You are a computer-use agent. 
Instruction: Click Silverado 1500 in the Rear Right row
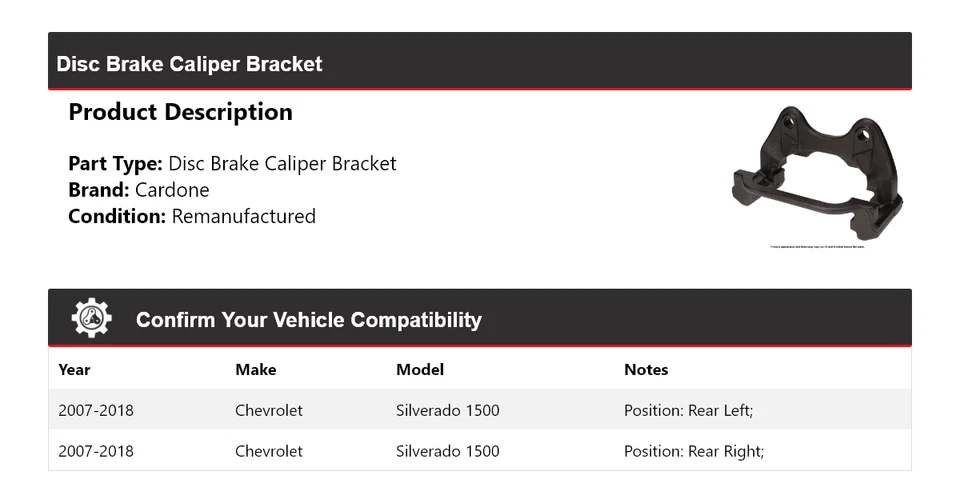tap(447, 451)
